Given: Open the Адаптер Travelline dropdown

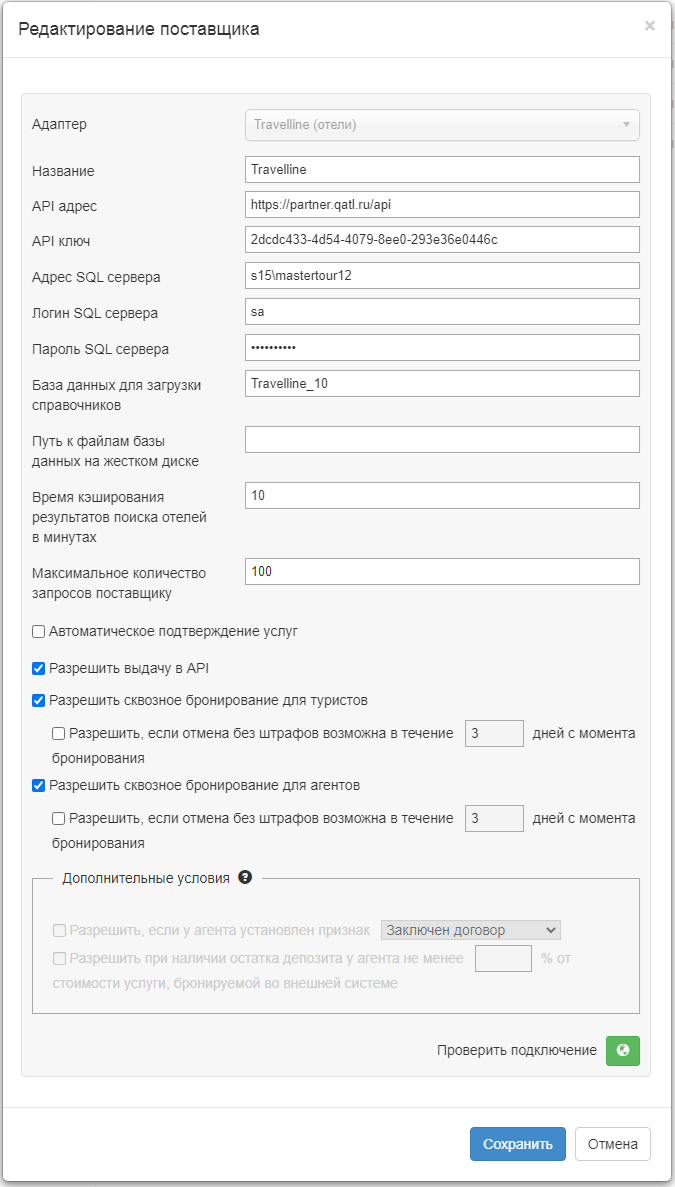Looking at the screenshot, I should (442, 125).
